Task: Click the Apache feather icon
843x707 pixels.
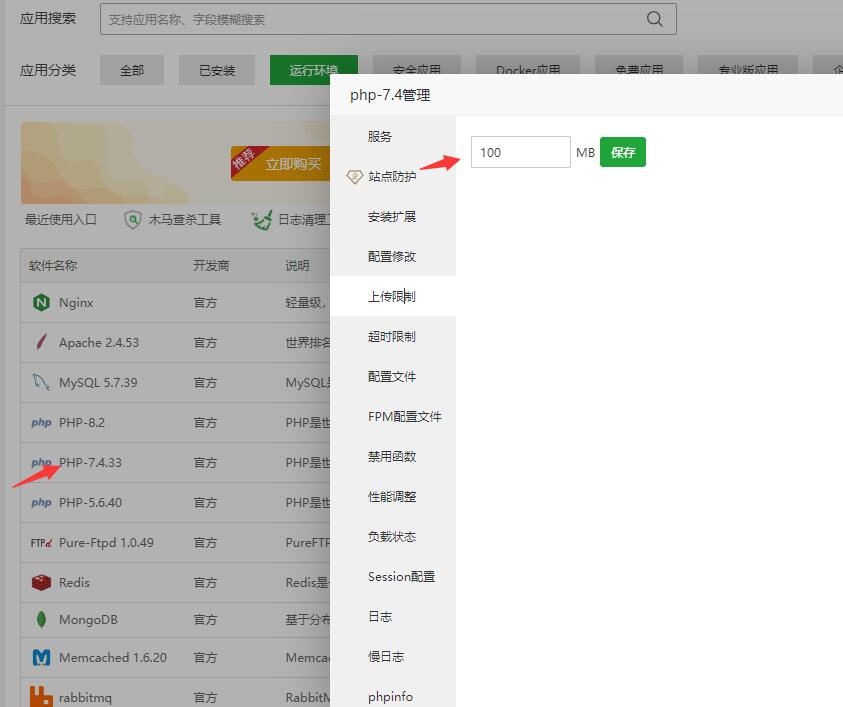Action: [x=41, y=342]
